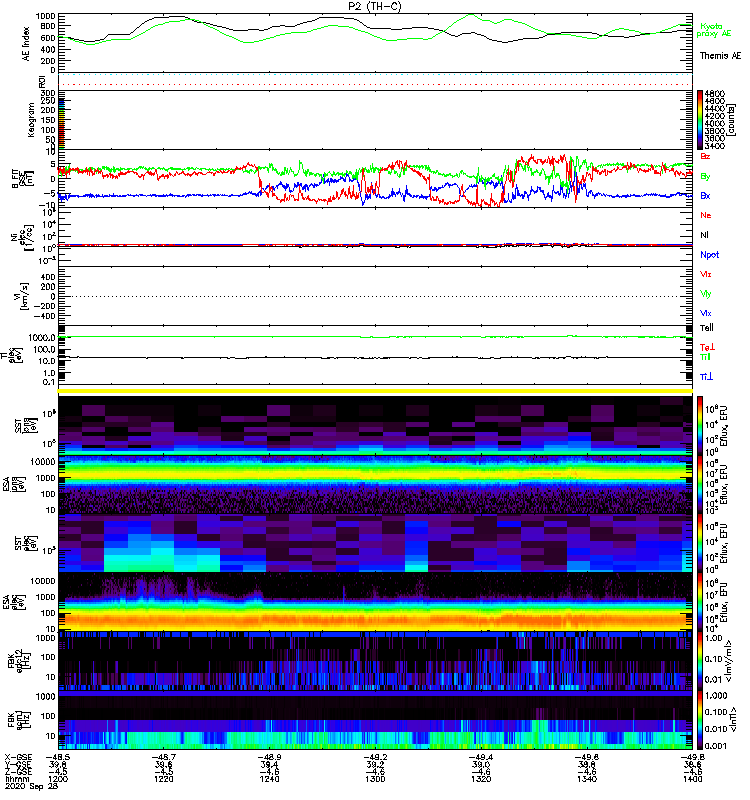Click the colored strip in the Keogram panel

click(x=62, y=123)
